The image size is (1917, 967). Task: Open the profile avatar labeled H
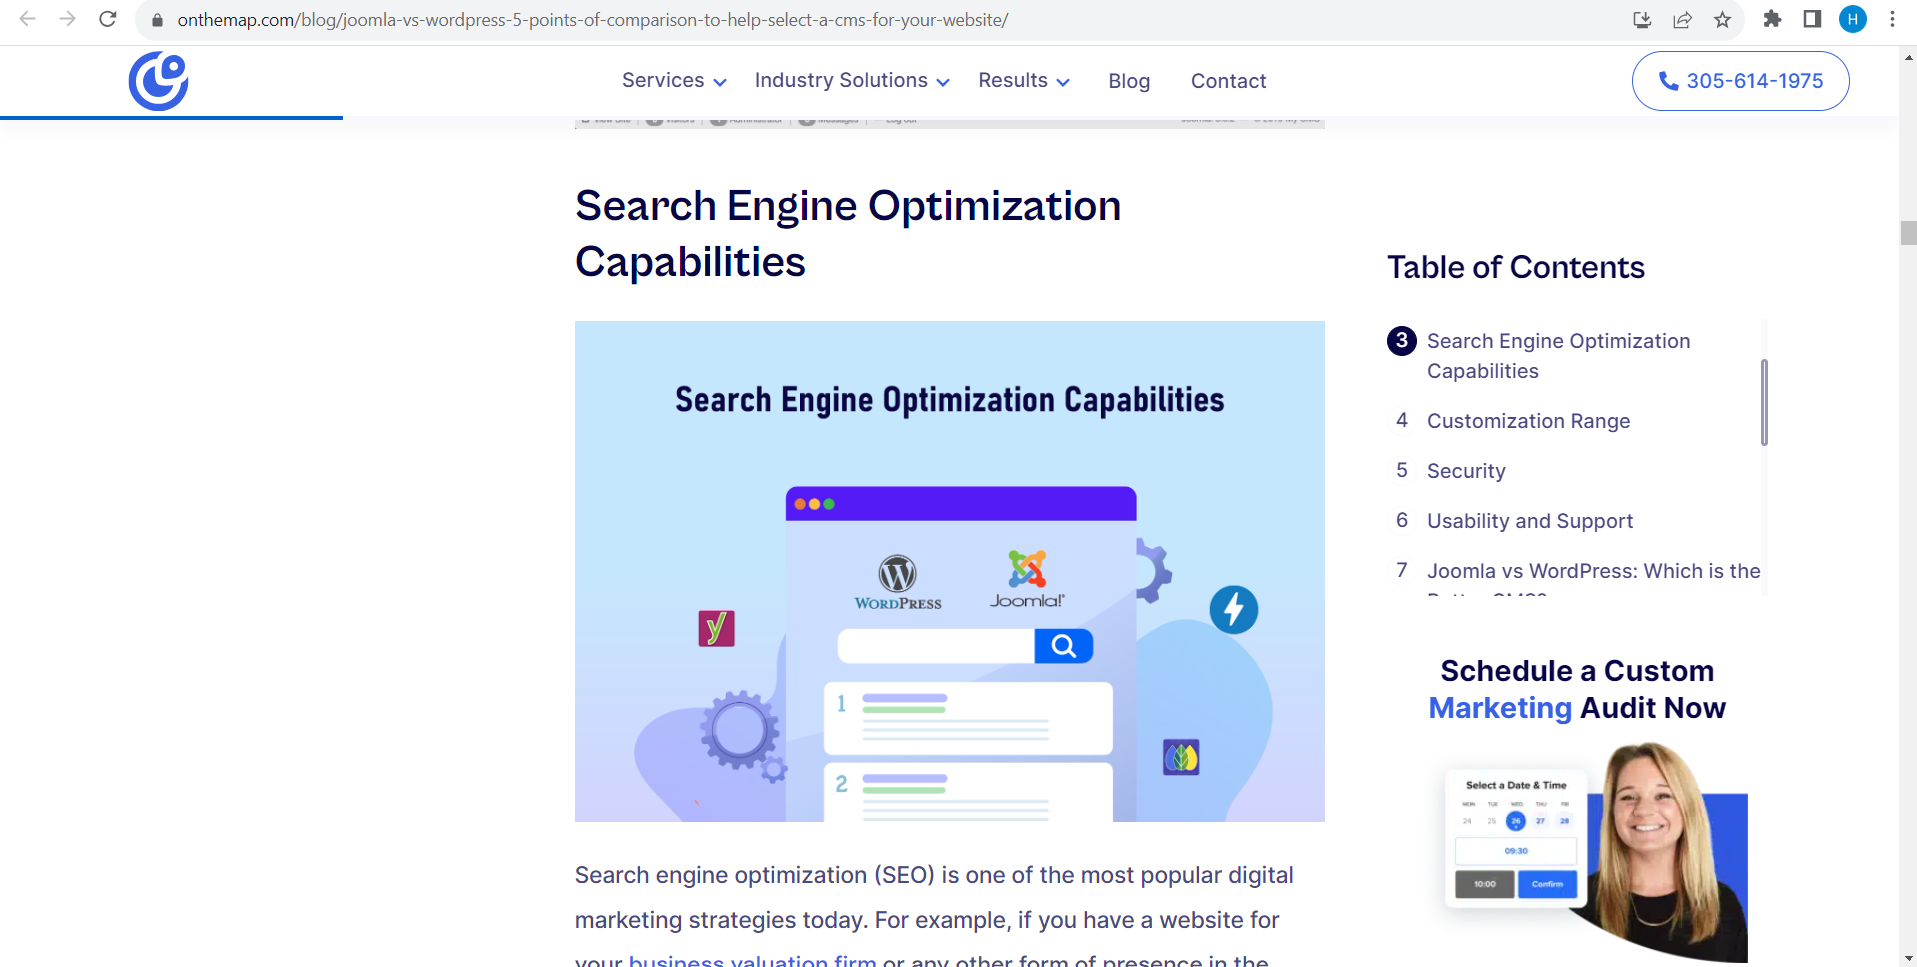click(x=1853, y=19)
